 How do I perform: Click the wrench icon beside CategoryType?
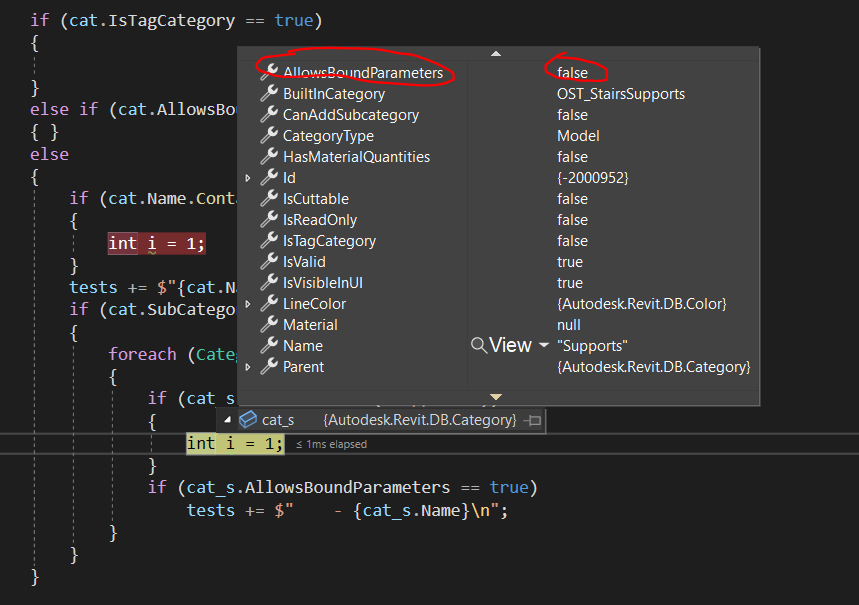[268, 135]
